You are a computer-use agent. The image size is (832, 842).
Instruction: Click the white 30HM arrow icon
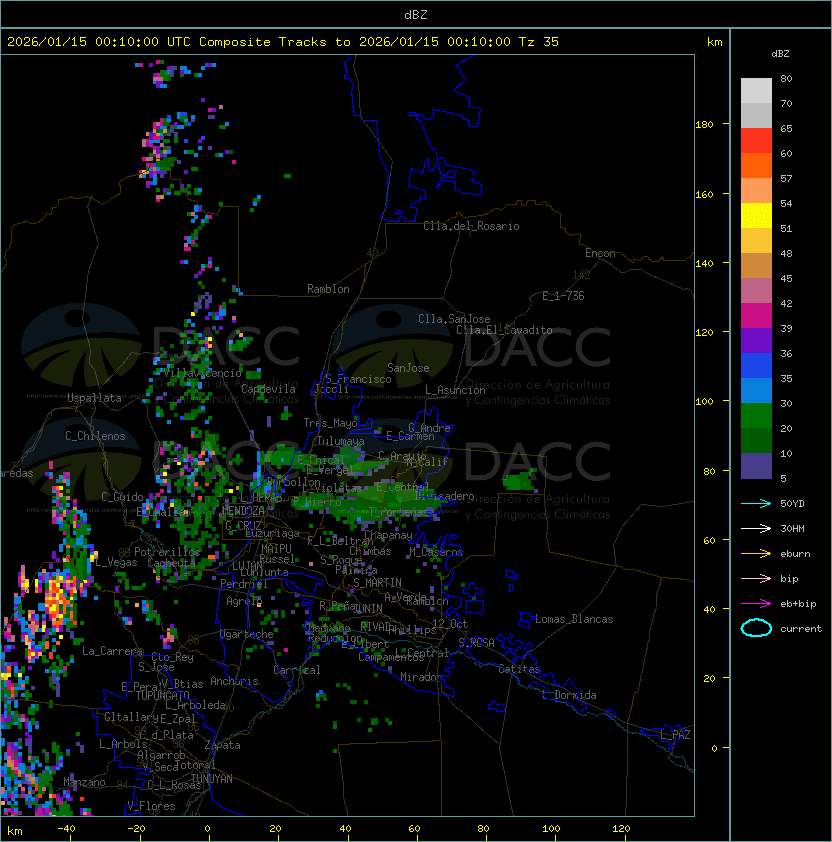click(756, 529)
